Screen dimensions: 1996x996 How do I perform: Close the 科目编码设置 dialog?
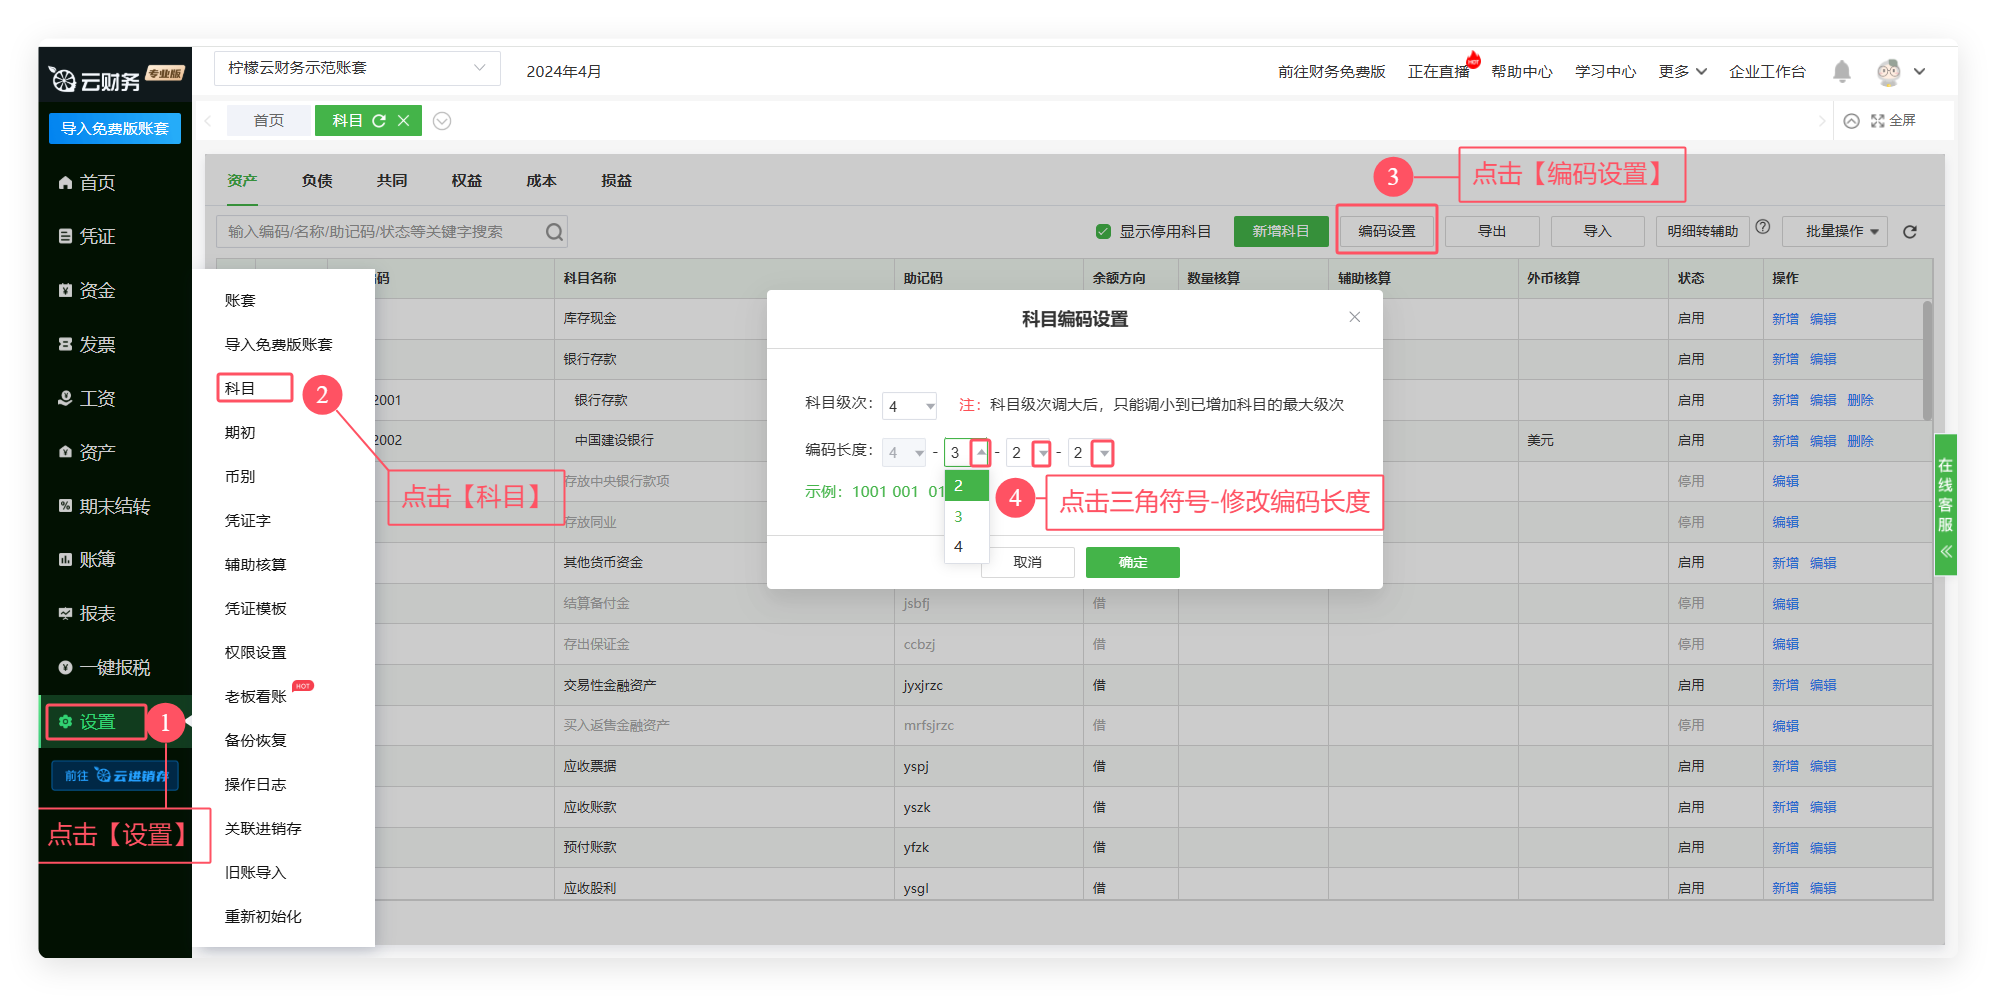pos(1354,317)
